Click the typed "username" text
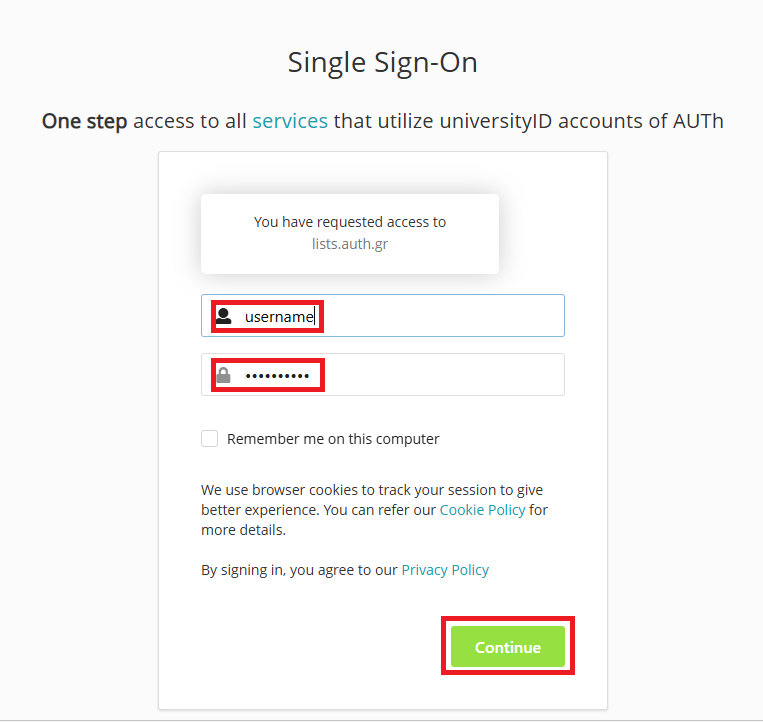 pos(279,316)
